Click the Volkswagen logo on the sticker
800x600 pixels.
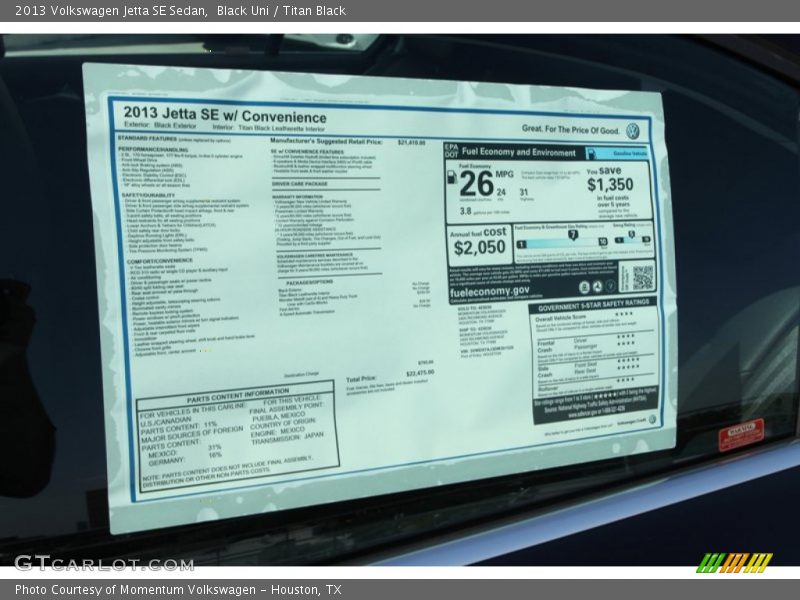click(633, 132)
